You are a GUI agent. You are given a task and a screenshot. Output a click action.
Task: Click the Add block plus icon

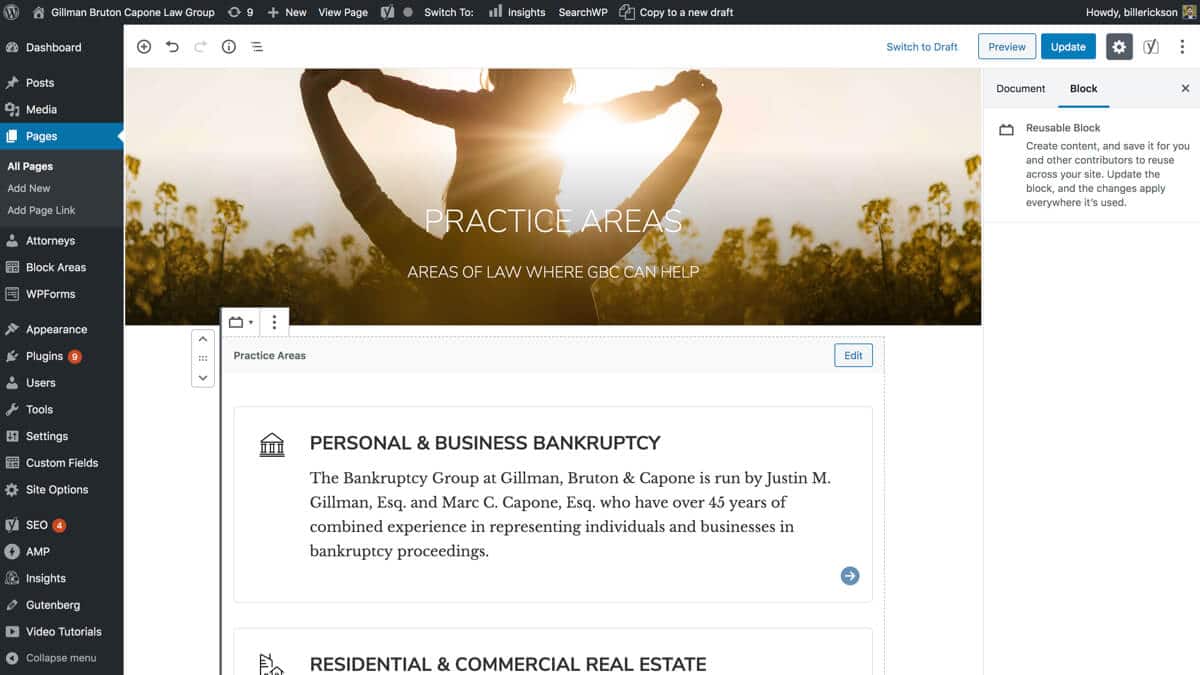tap(144, 47)
